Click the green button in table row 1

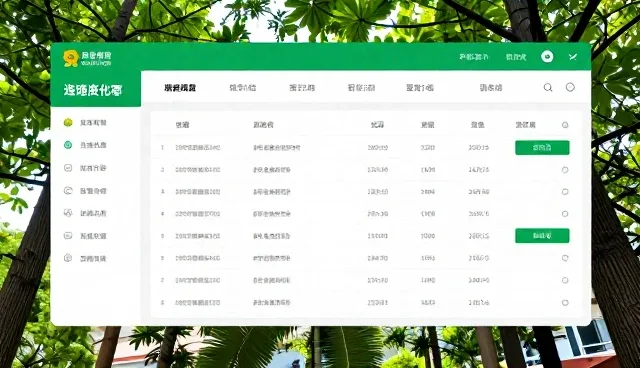[542, 148]
